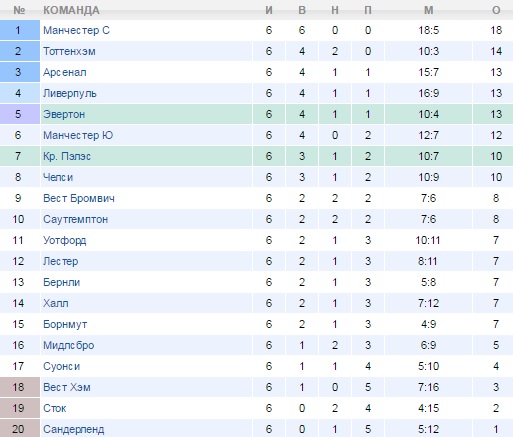Click the Сток team name
The image size is (513, 437).
point(55,408)
